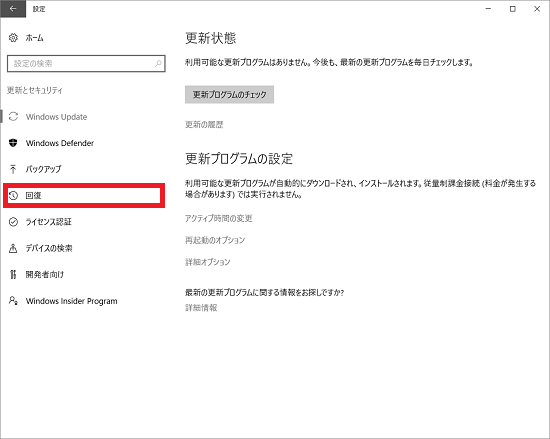This screenshot has height=439, width=550.
Task: Open 再起動のオプション link
Action: pos(215,240)
